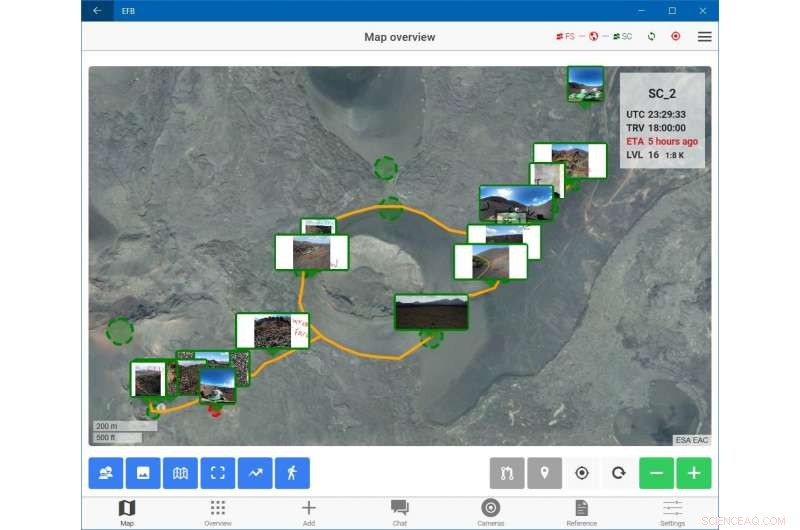Click the back arrow in the title bar
The image size is (800, 530).
point(97,11)
